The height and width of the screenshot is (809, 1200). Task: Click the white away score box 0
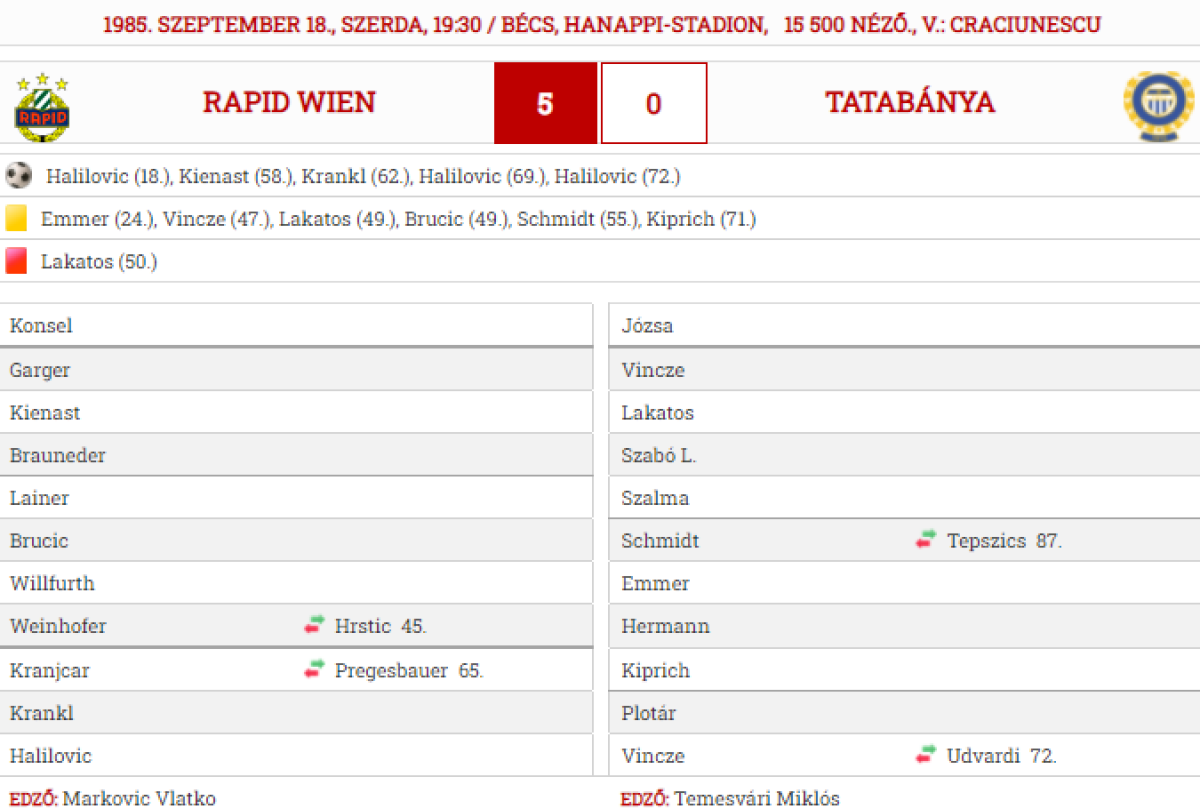[x=654, y=104]
